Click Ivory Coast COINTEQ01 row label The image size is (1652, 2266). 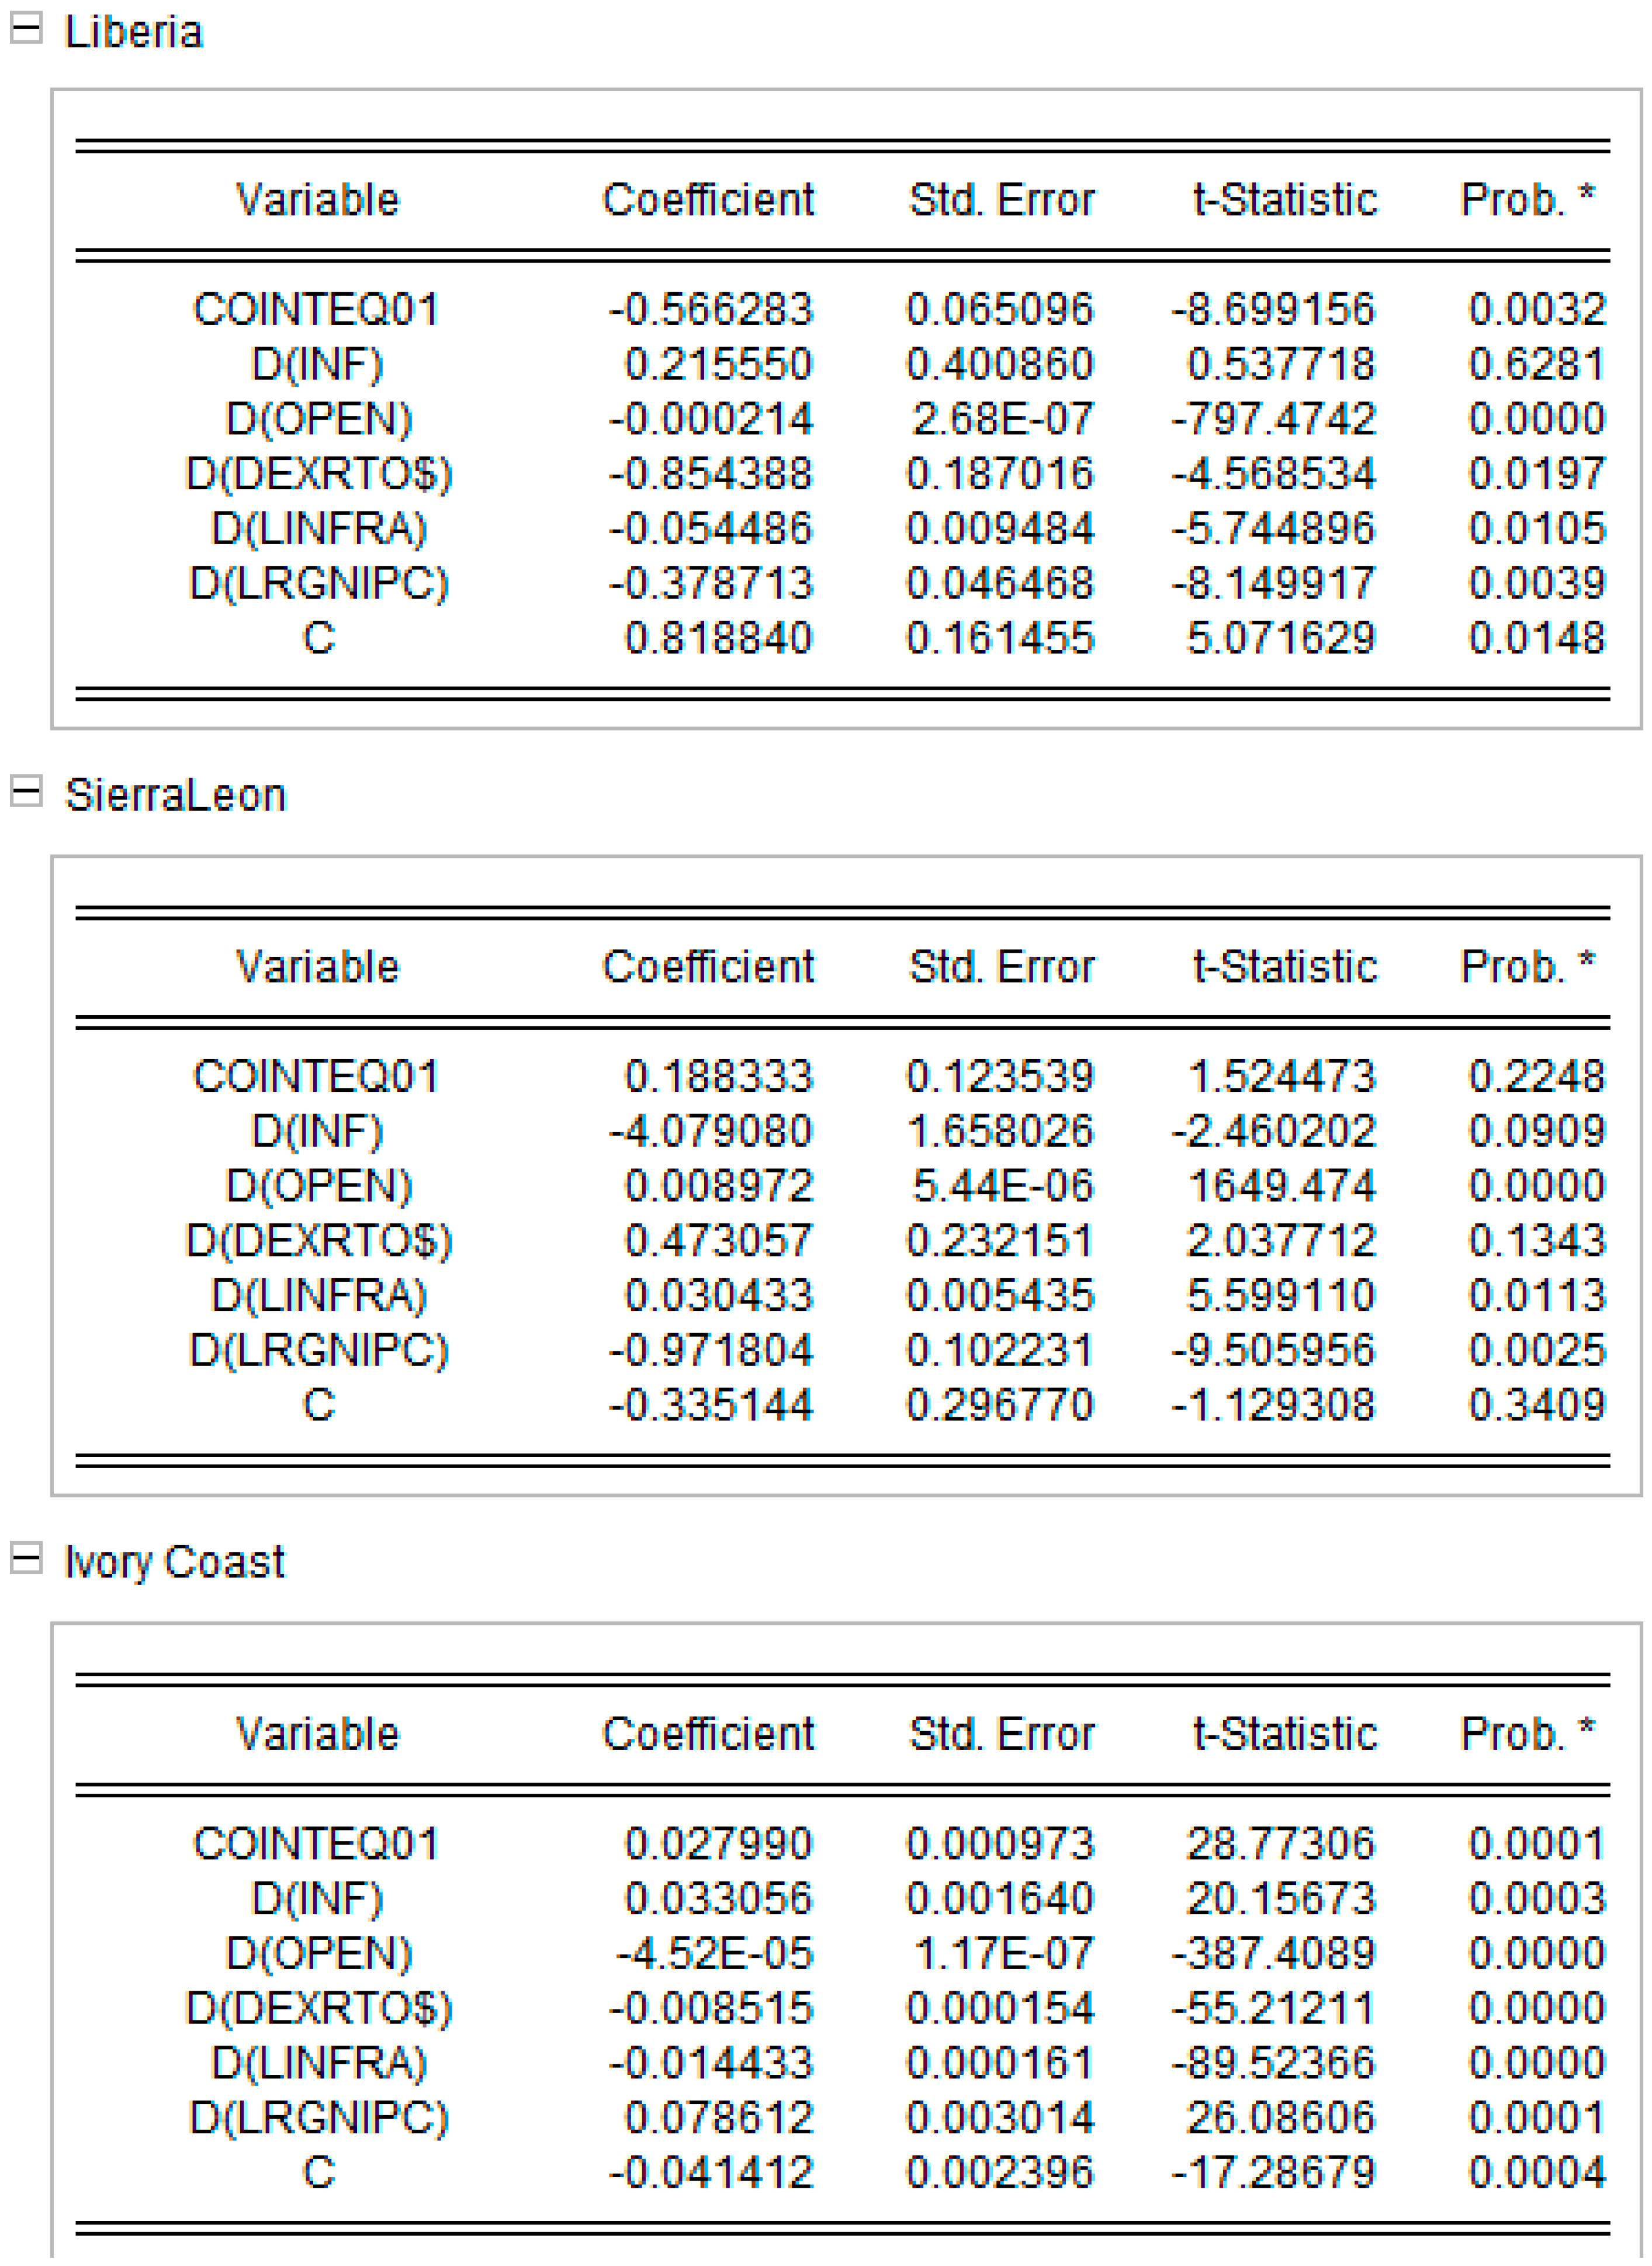click(x=316, y=1843)
